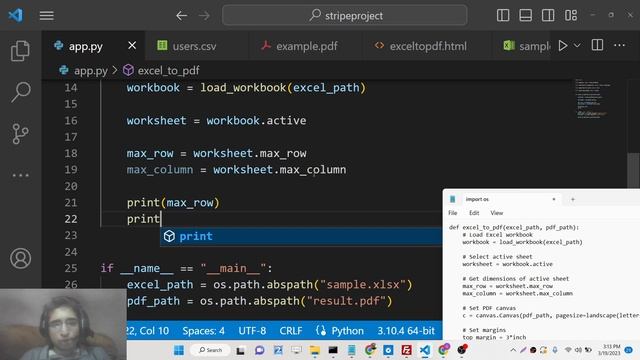
Task: Toggle the primary side bar layout icon
Action: coord(503,16)
